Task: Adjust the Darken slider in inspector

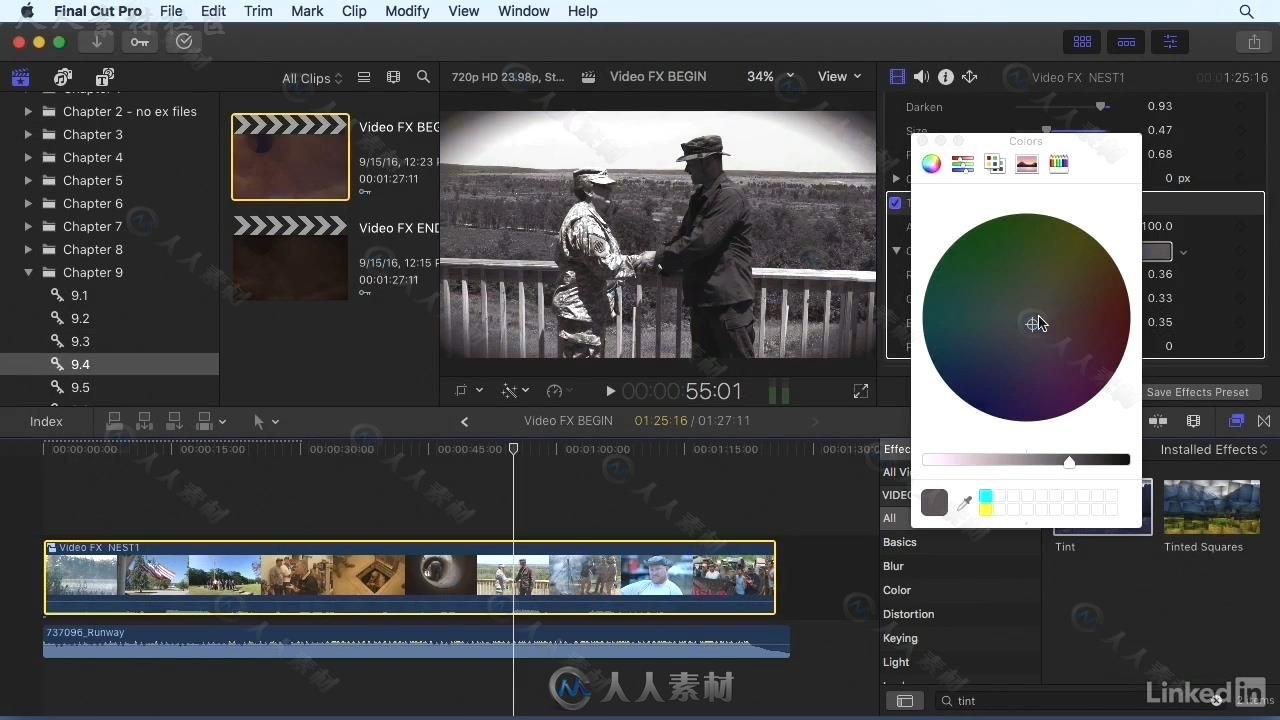Action: coord(1062,107)
